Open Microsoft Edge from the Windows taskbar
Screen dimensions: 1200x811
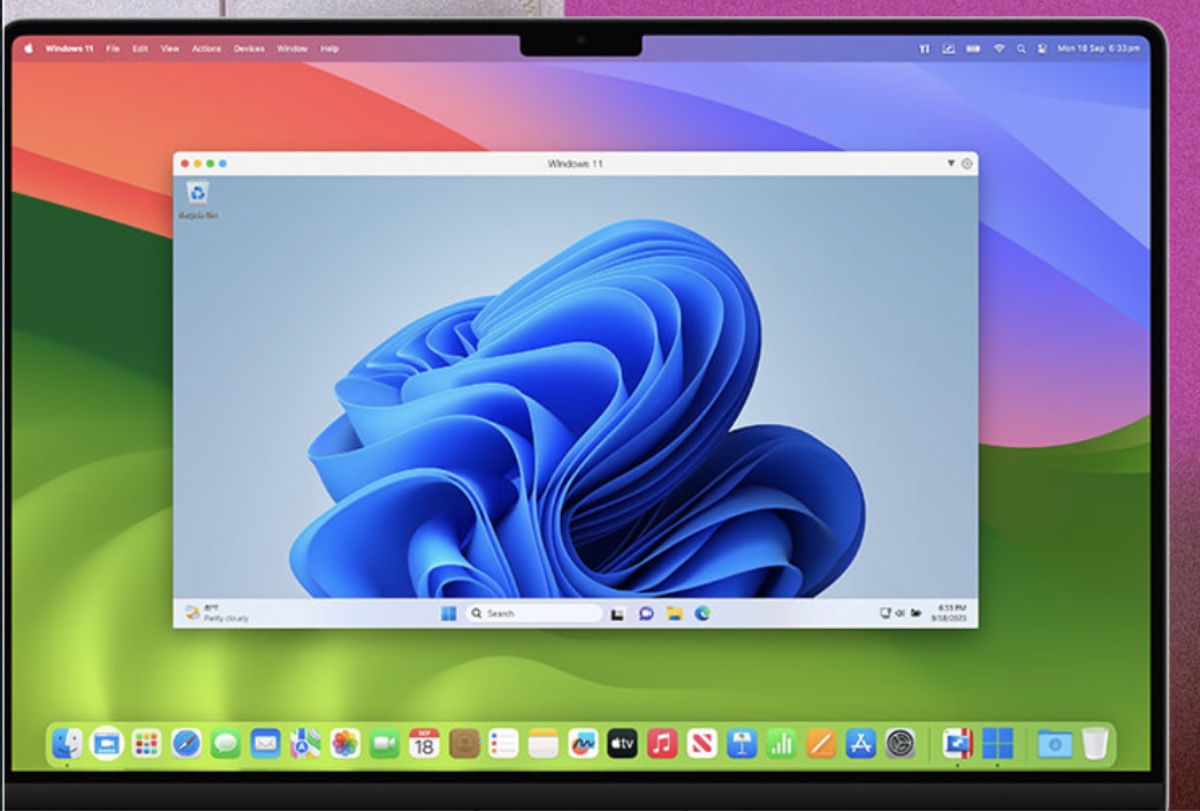tap(702, 613)
